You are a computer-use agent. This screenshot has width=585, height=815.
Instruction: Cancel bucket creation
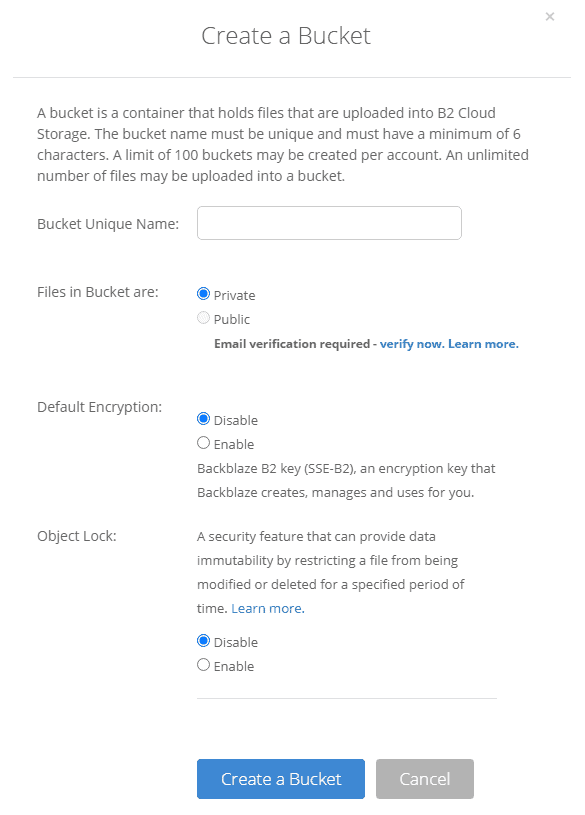pyautogui.click(x=424, y=778)
